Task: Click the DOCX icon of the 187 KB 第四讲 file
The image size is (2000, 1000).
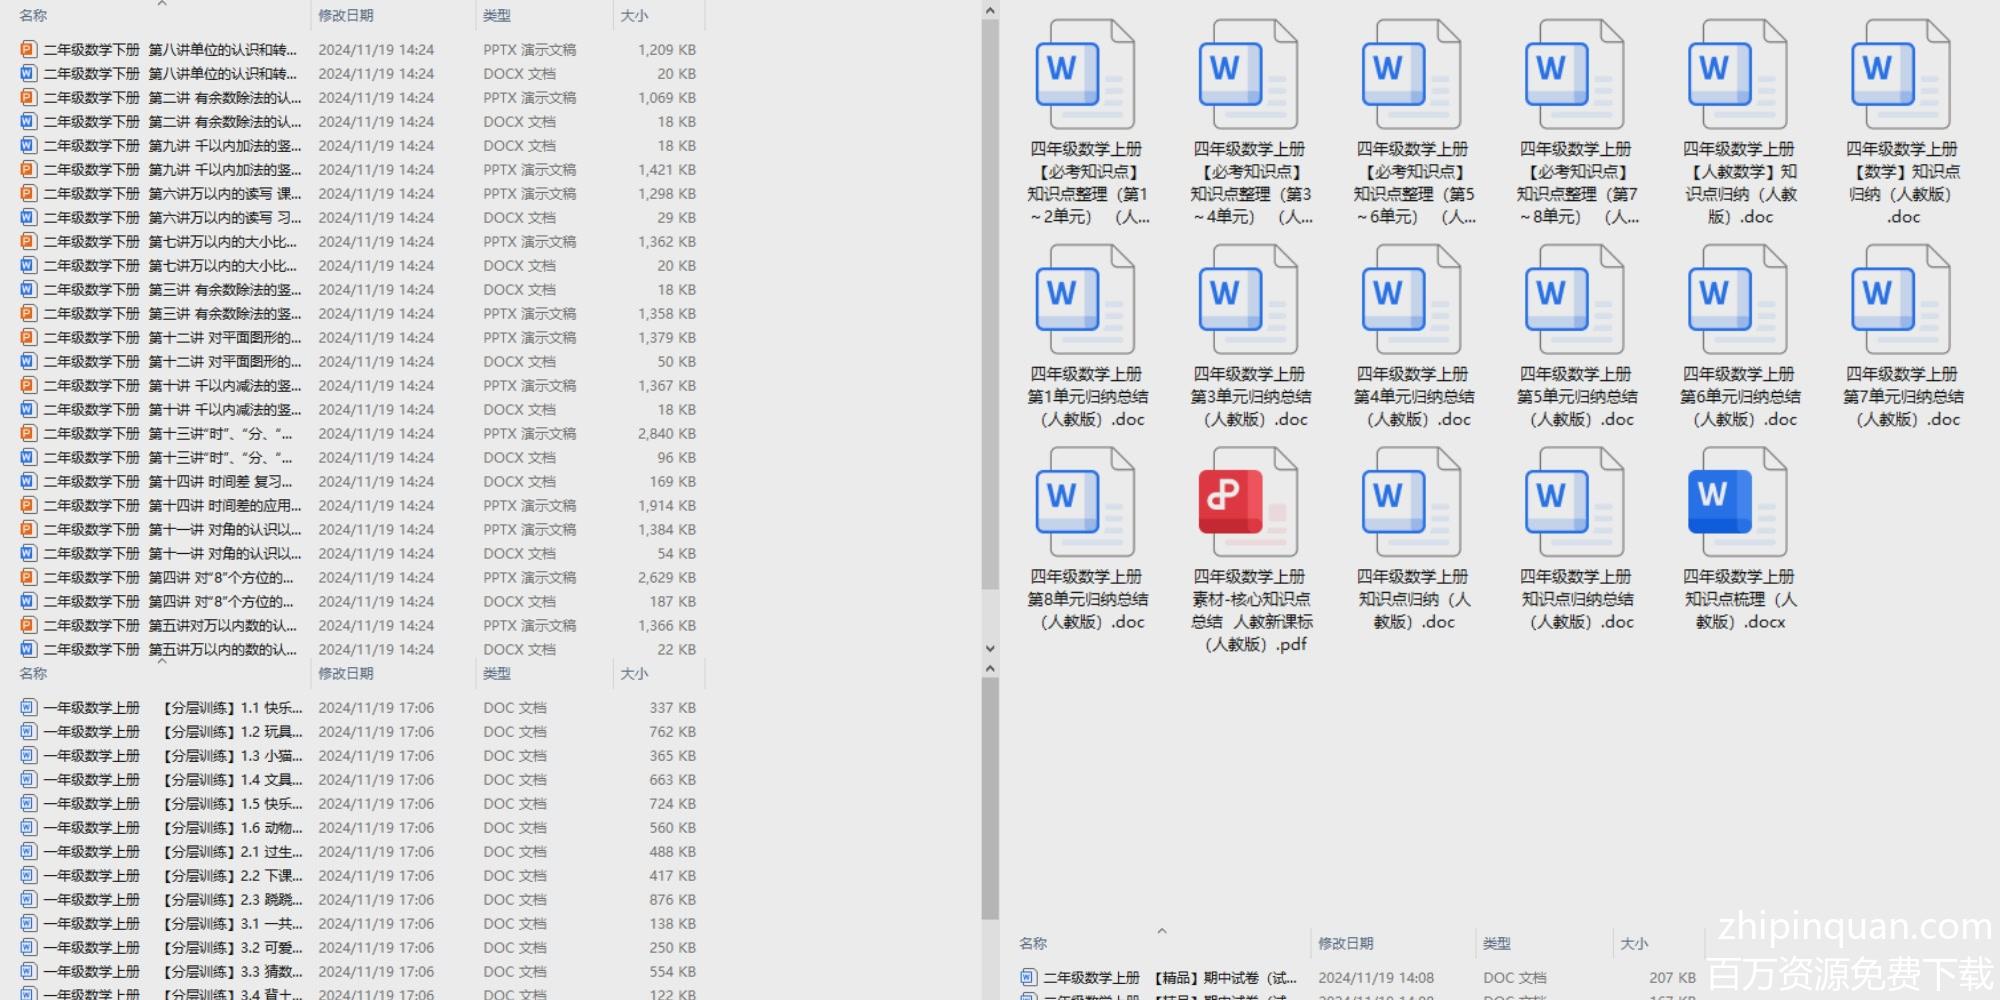Action: point(28,601)
